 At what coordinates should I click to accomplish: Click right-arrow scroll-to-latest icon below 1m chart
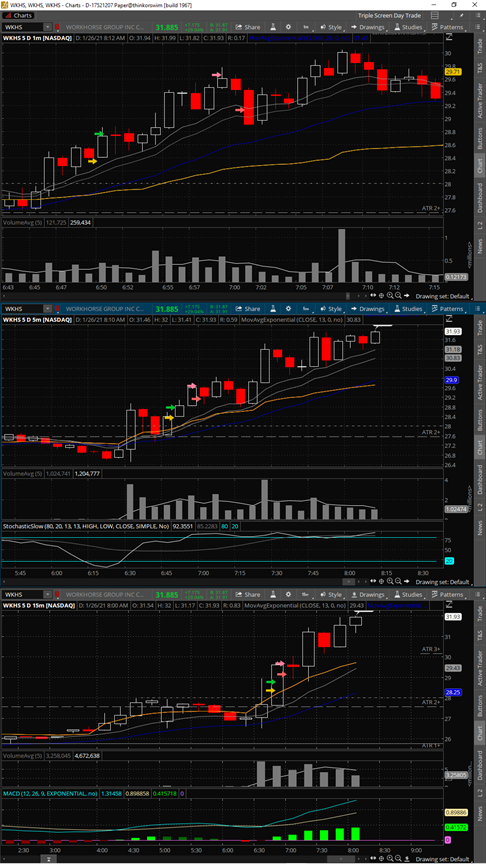click(x=407, y=296)
